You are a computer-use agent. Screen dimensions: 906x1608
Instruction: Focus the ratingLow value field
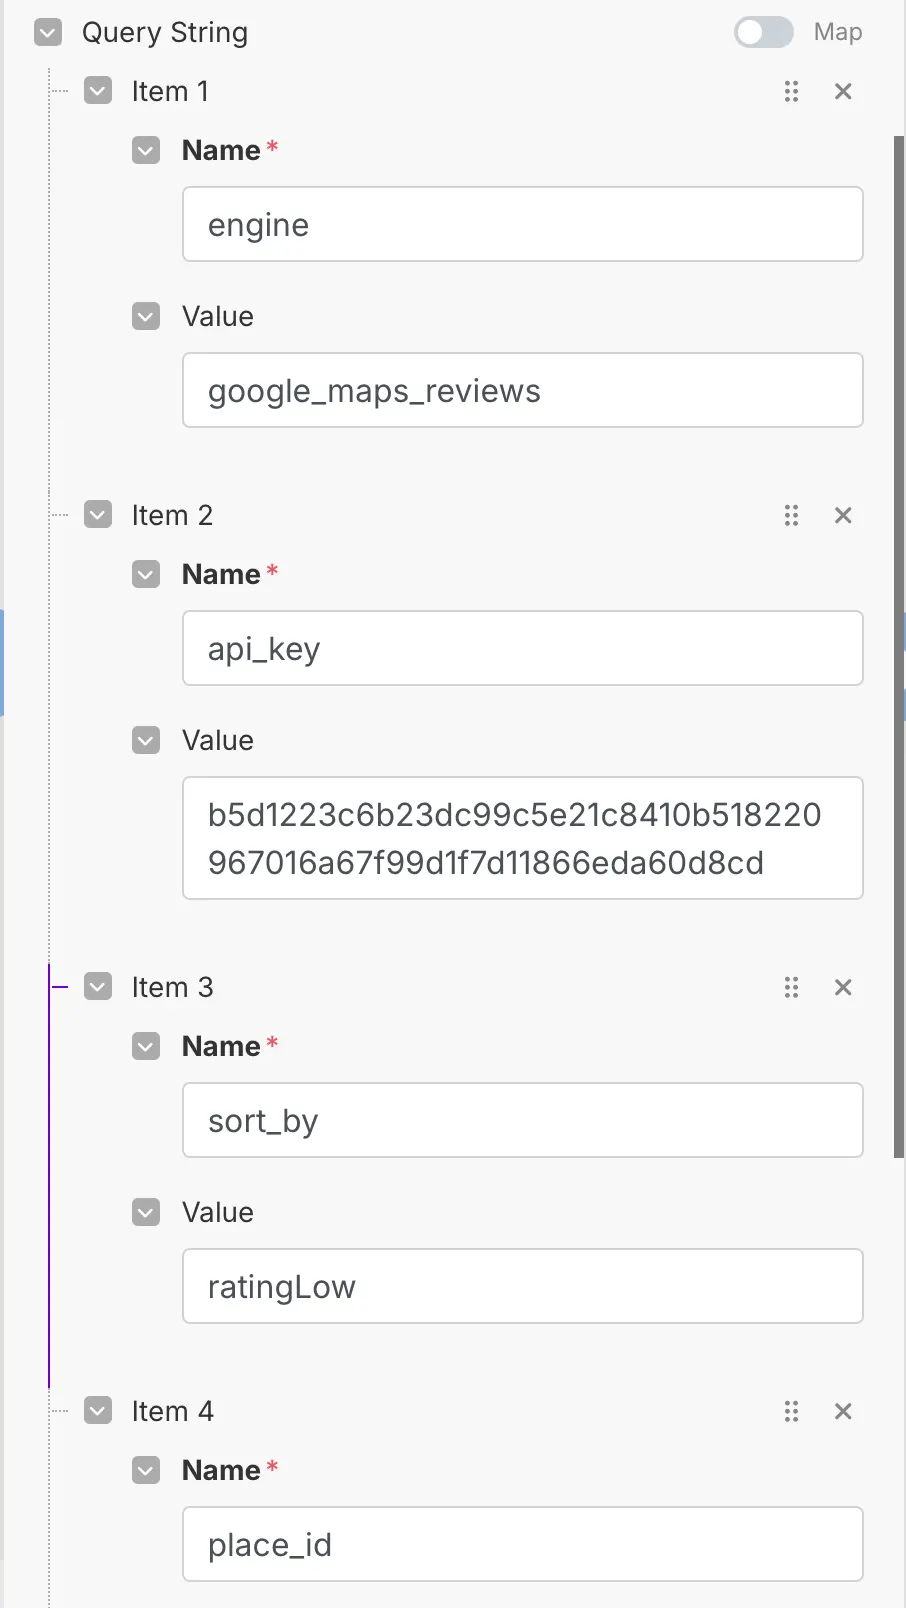522,1287
